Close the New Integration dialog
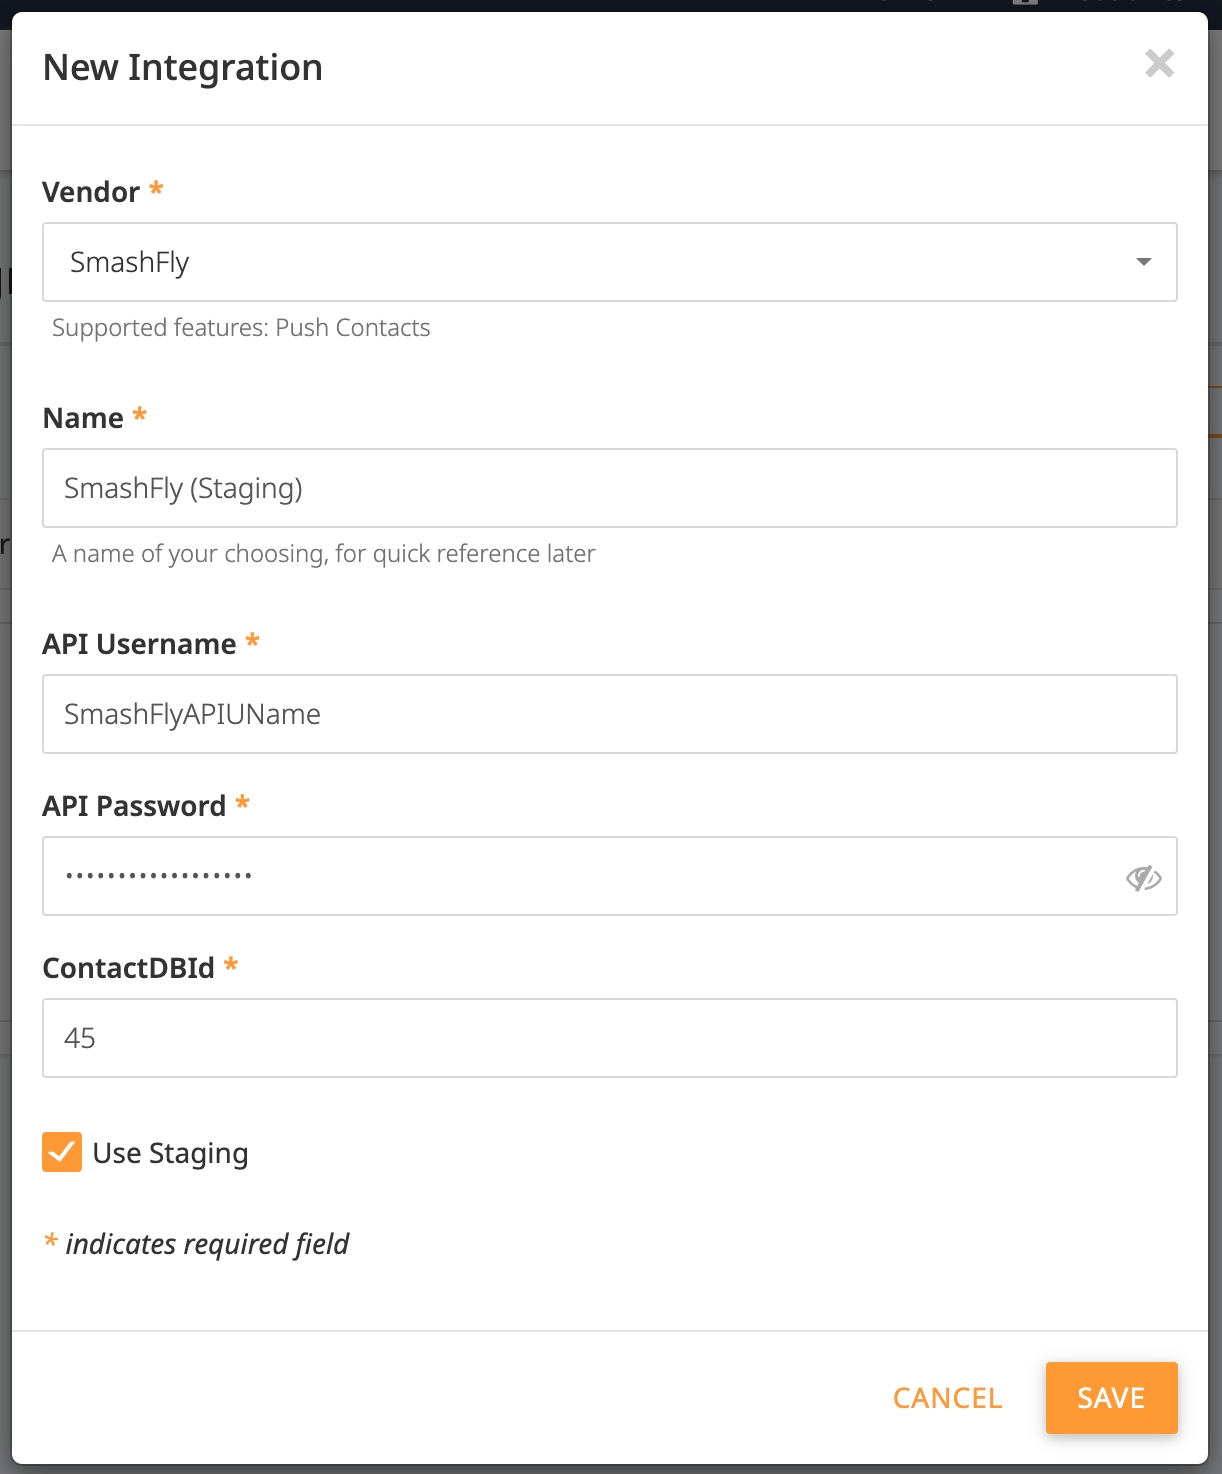1222x1474 pixels. (x=1159, y=64)
